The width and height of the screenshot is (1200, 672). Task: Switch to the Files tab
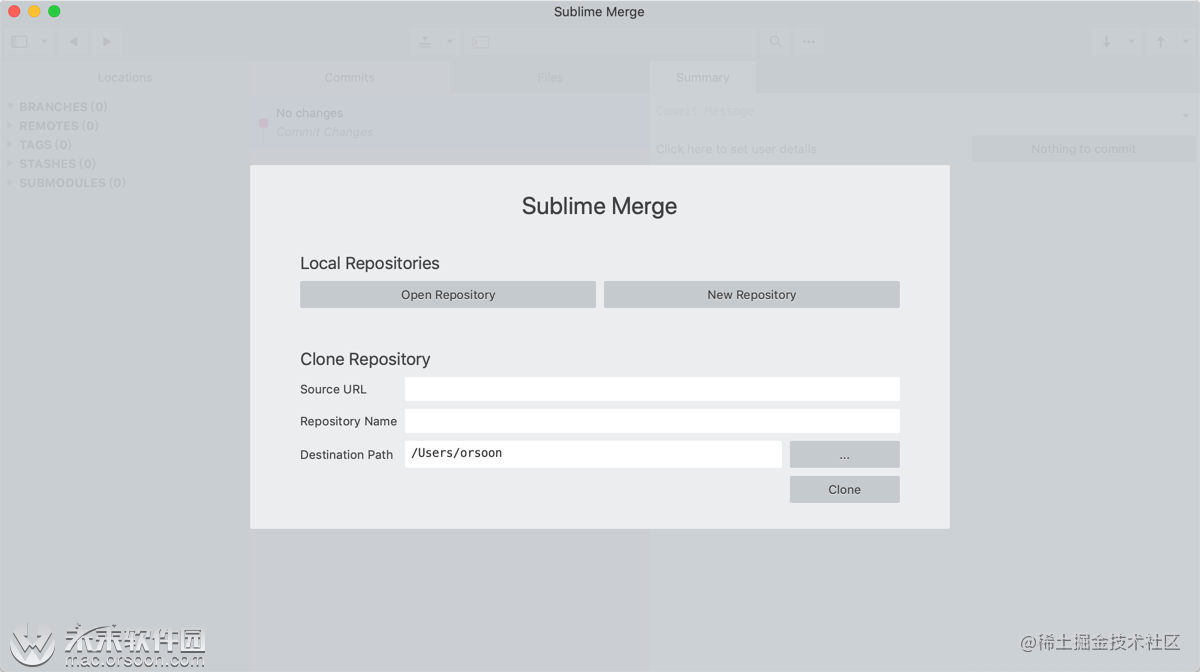click(550, 78)
